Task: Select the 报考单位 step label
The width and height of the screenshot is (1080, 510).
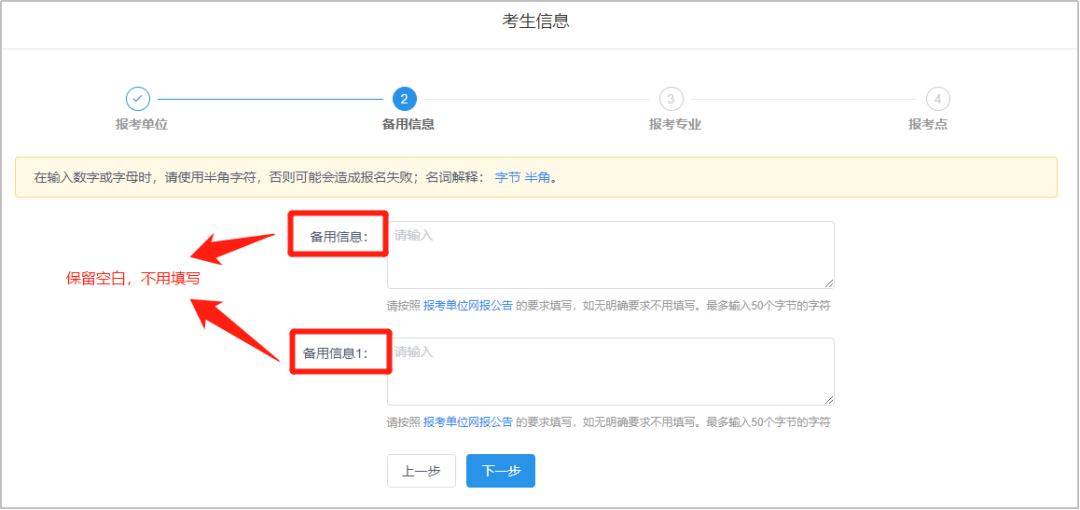Action: point(141,125)
